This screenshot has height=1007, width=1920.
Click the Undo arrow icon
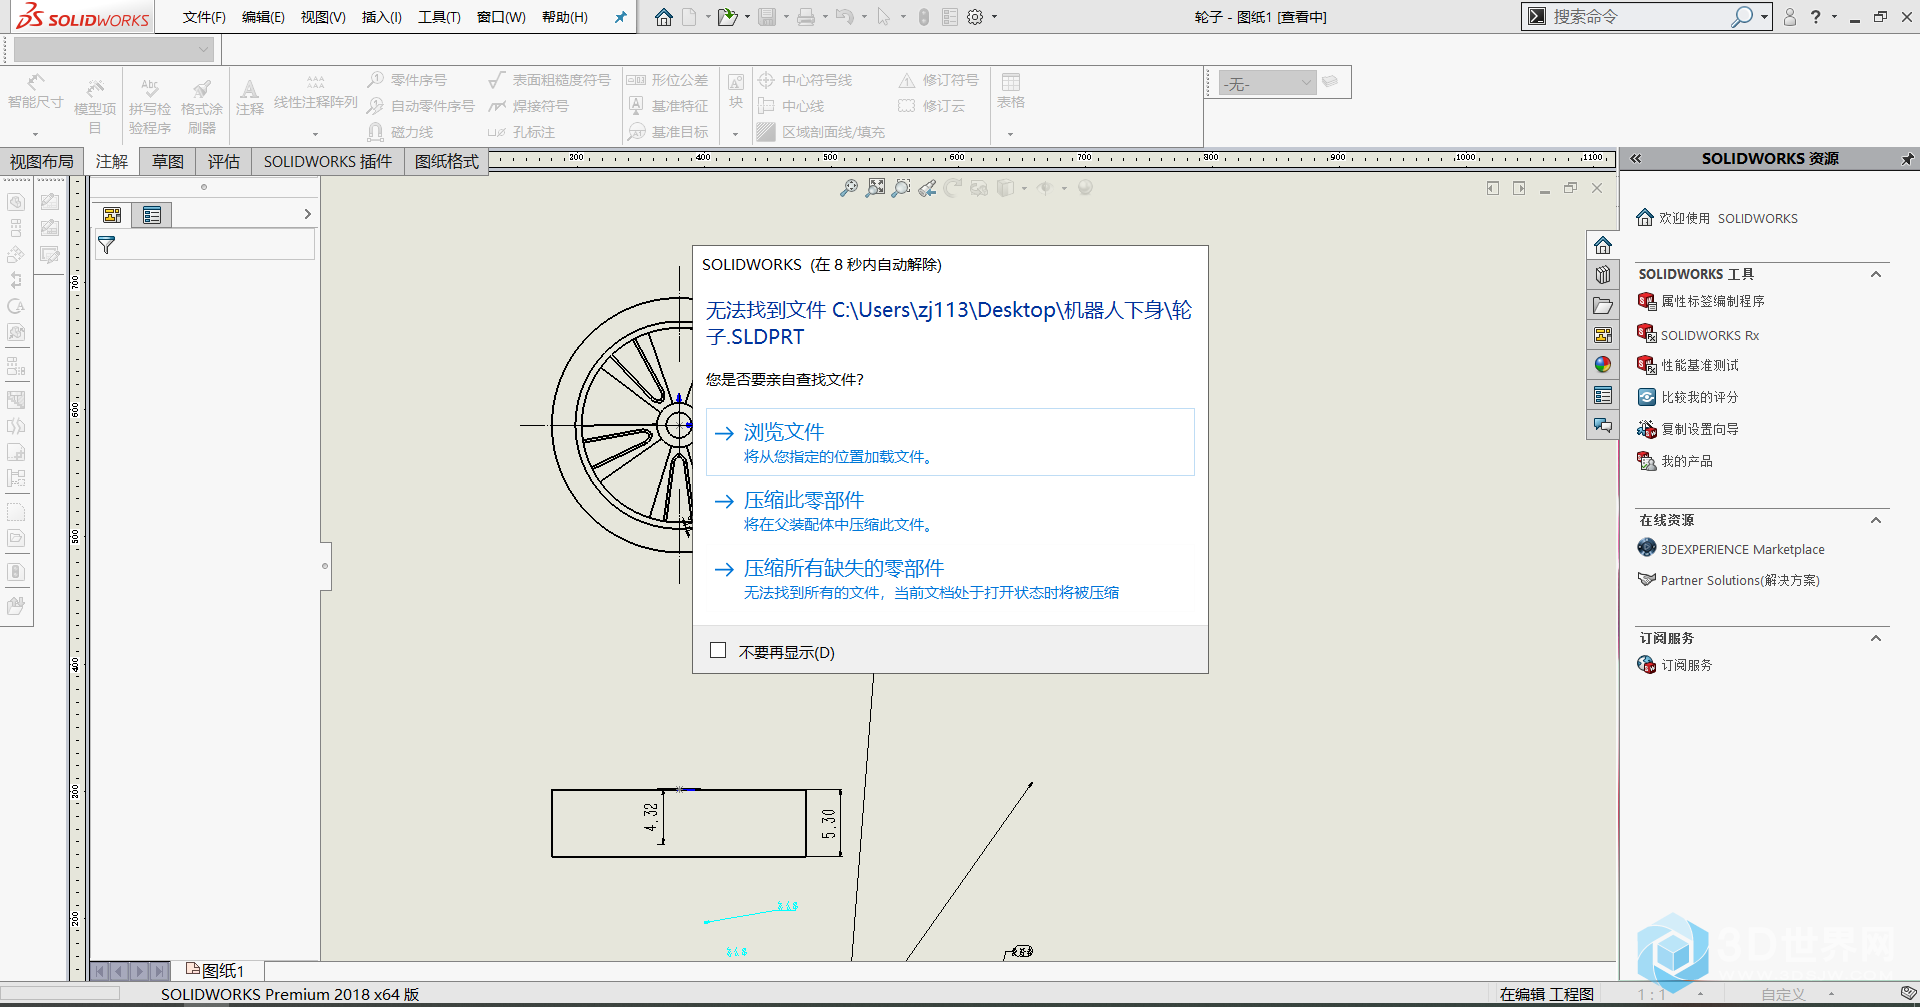845,17
